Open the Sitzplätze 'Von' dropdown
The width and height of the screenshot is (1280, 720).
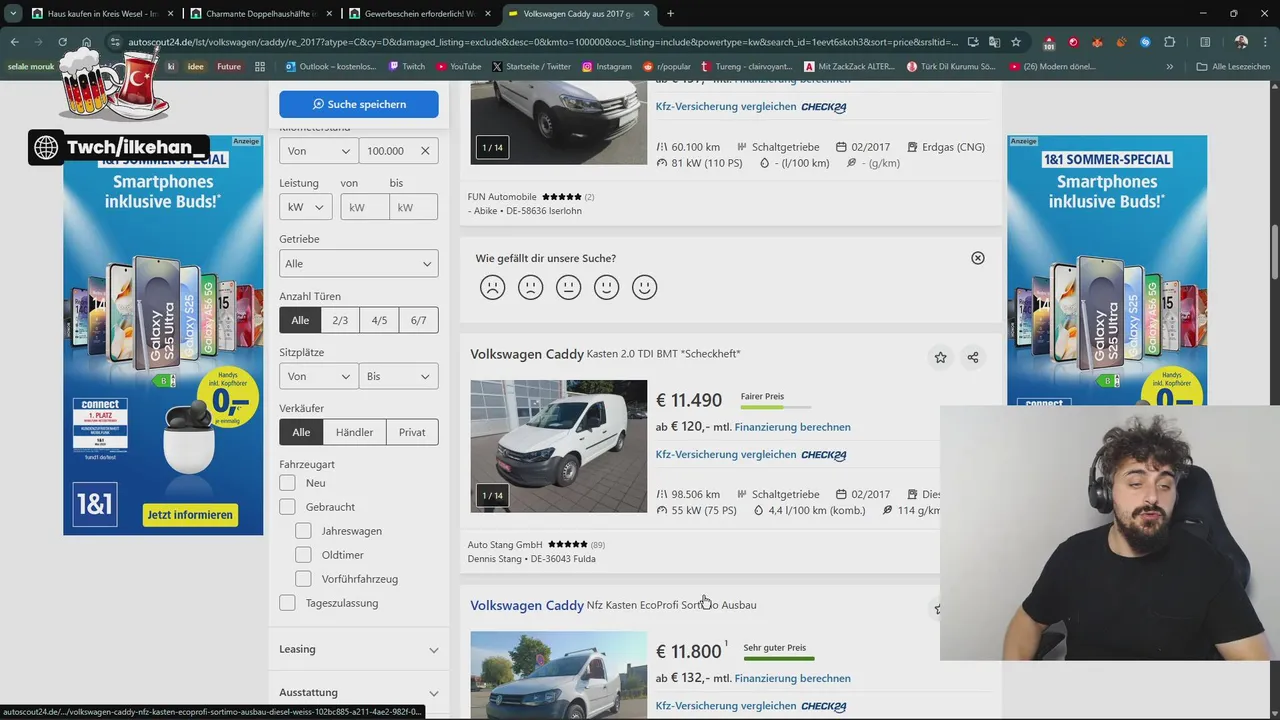[x=319, y=376]
